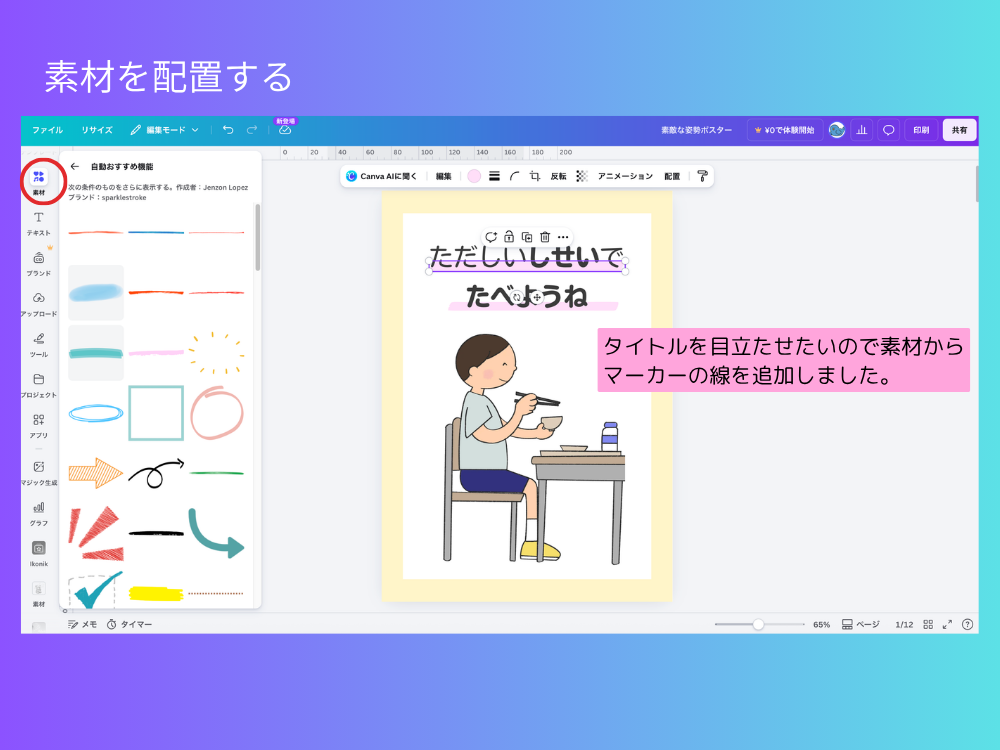Open the ツール tools panel
The image size is (1000, 750).
coord(39,344)
